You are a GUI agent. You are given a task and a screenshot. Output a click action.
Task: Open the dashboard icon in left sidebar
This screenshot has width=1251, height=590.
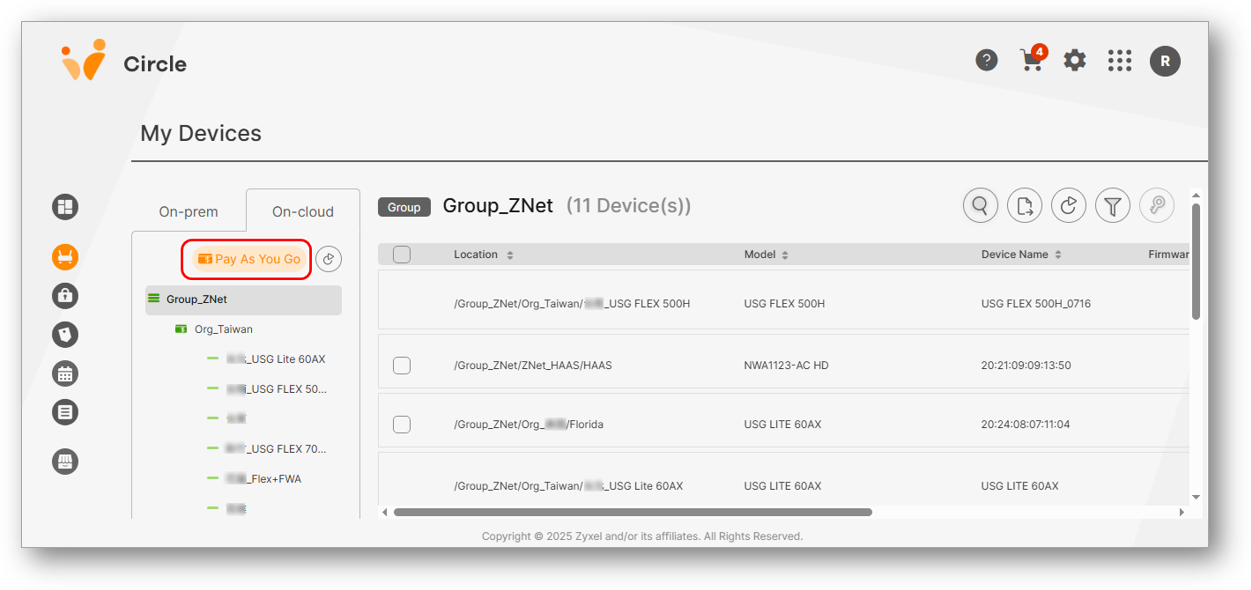tap(65, 207)
